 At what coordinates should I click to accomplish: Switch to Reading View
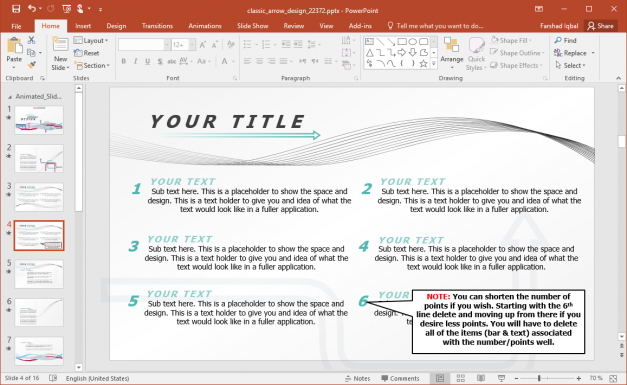481,378
